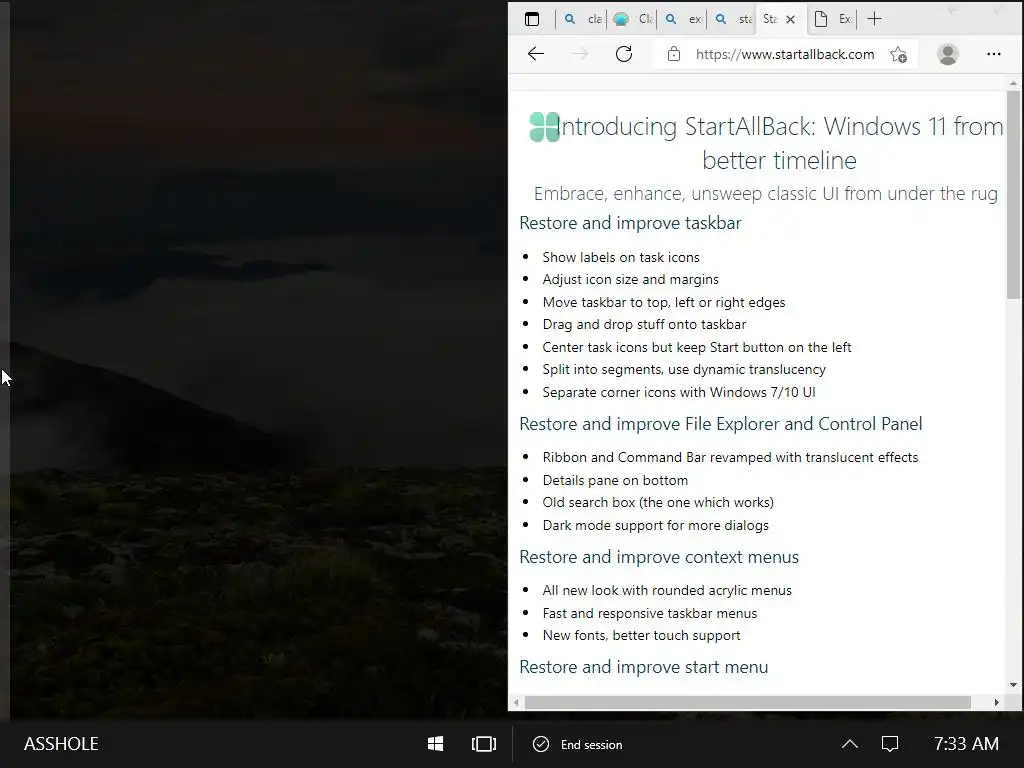
Task: Click the vertical scrollbar down arrow
Action: click(x=1013, y=685)
